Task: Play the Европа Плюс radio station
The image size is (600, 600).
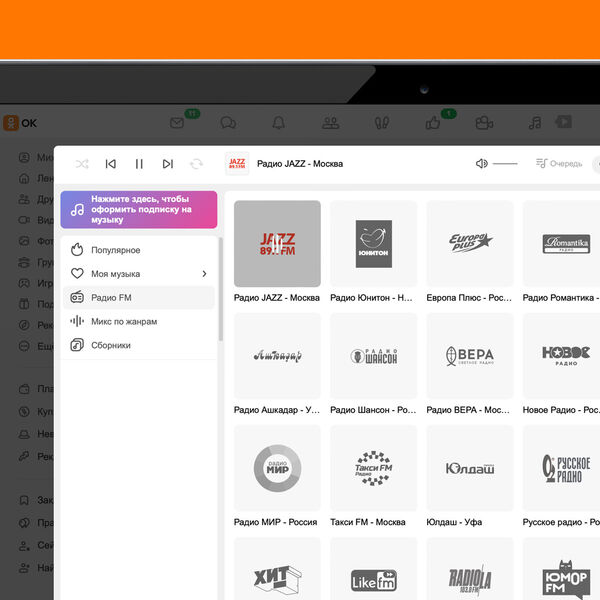Action: [x=470, y=244]
